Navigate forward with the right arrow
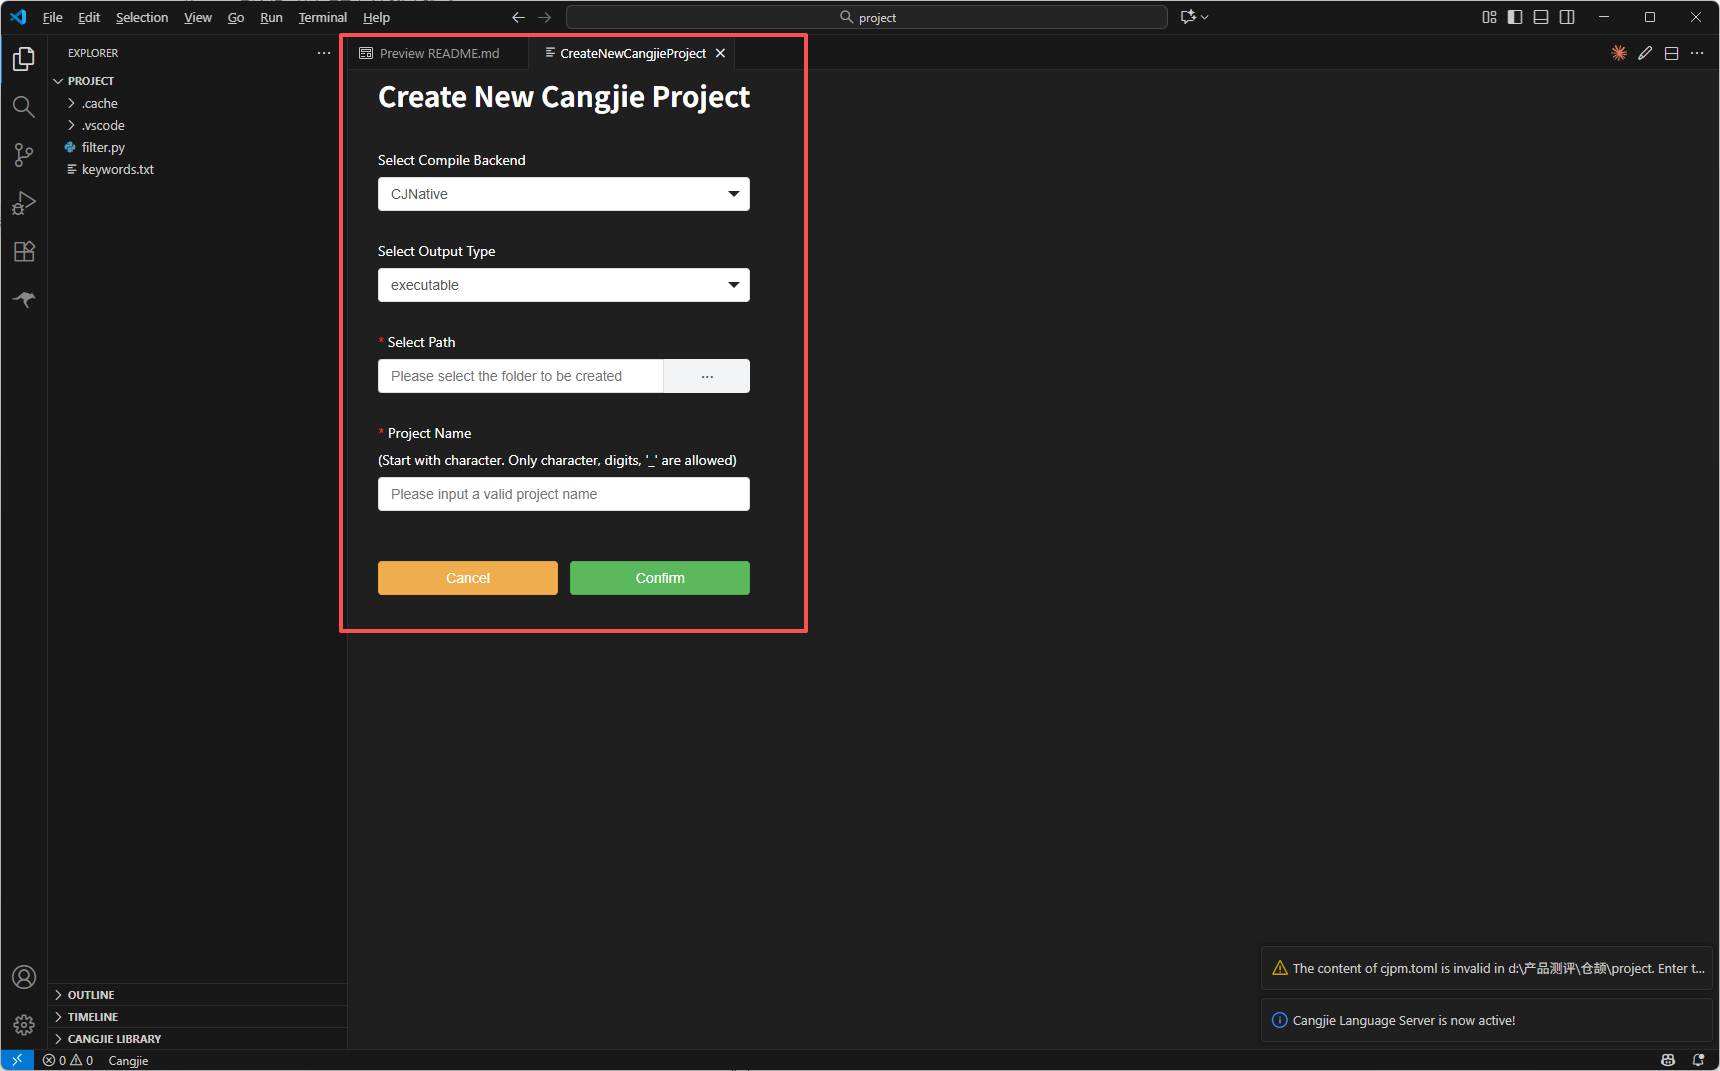The image size is (1720, 1071). (x=545, y=17)
